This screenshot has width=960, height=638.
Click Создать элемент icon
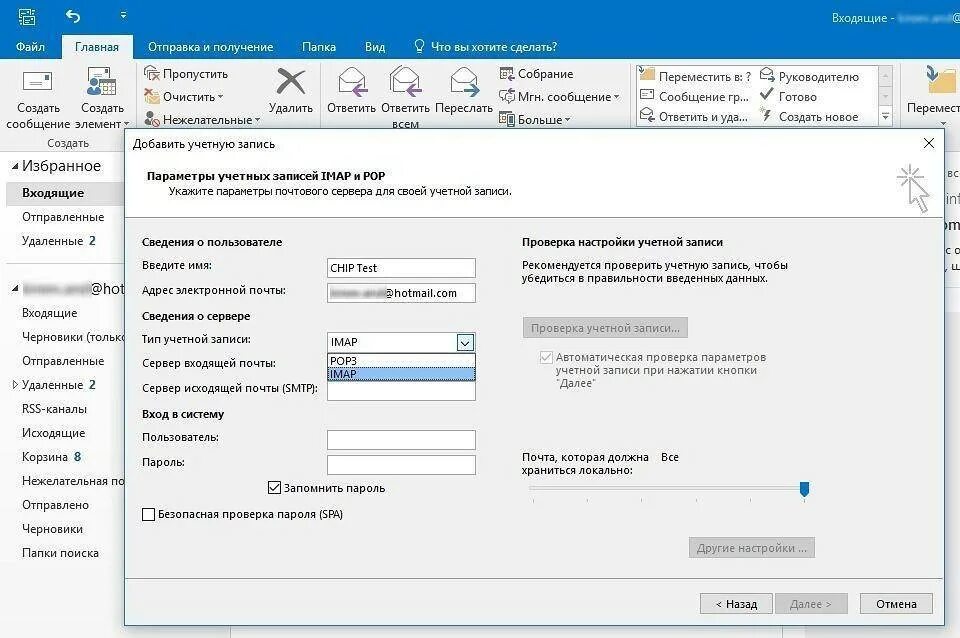(102, 82)
